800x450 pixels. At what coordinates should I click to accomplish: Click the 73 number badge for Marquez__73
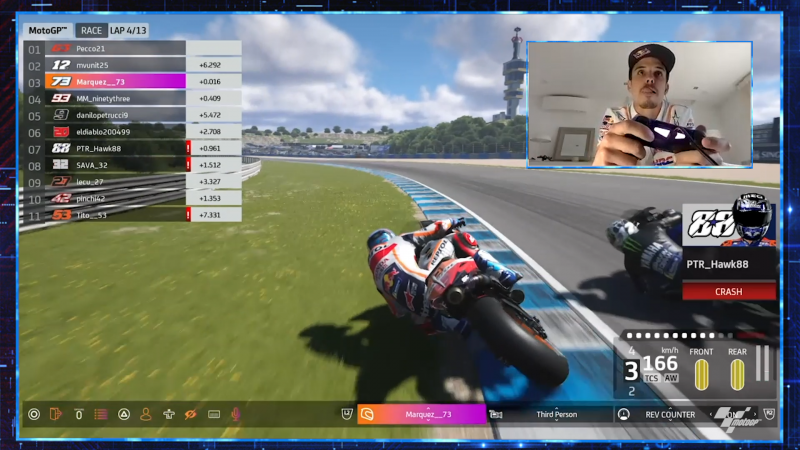click(61, 82)
